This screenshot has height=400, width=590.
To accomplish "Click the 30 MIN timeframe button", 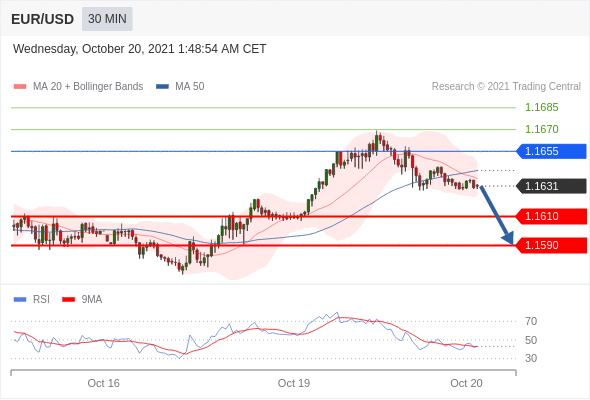I will [x=107, y=19].
